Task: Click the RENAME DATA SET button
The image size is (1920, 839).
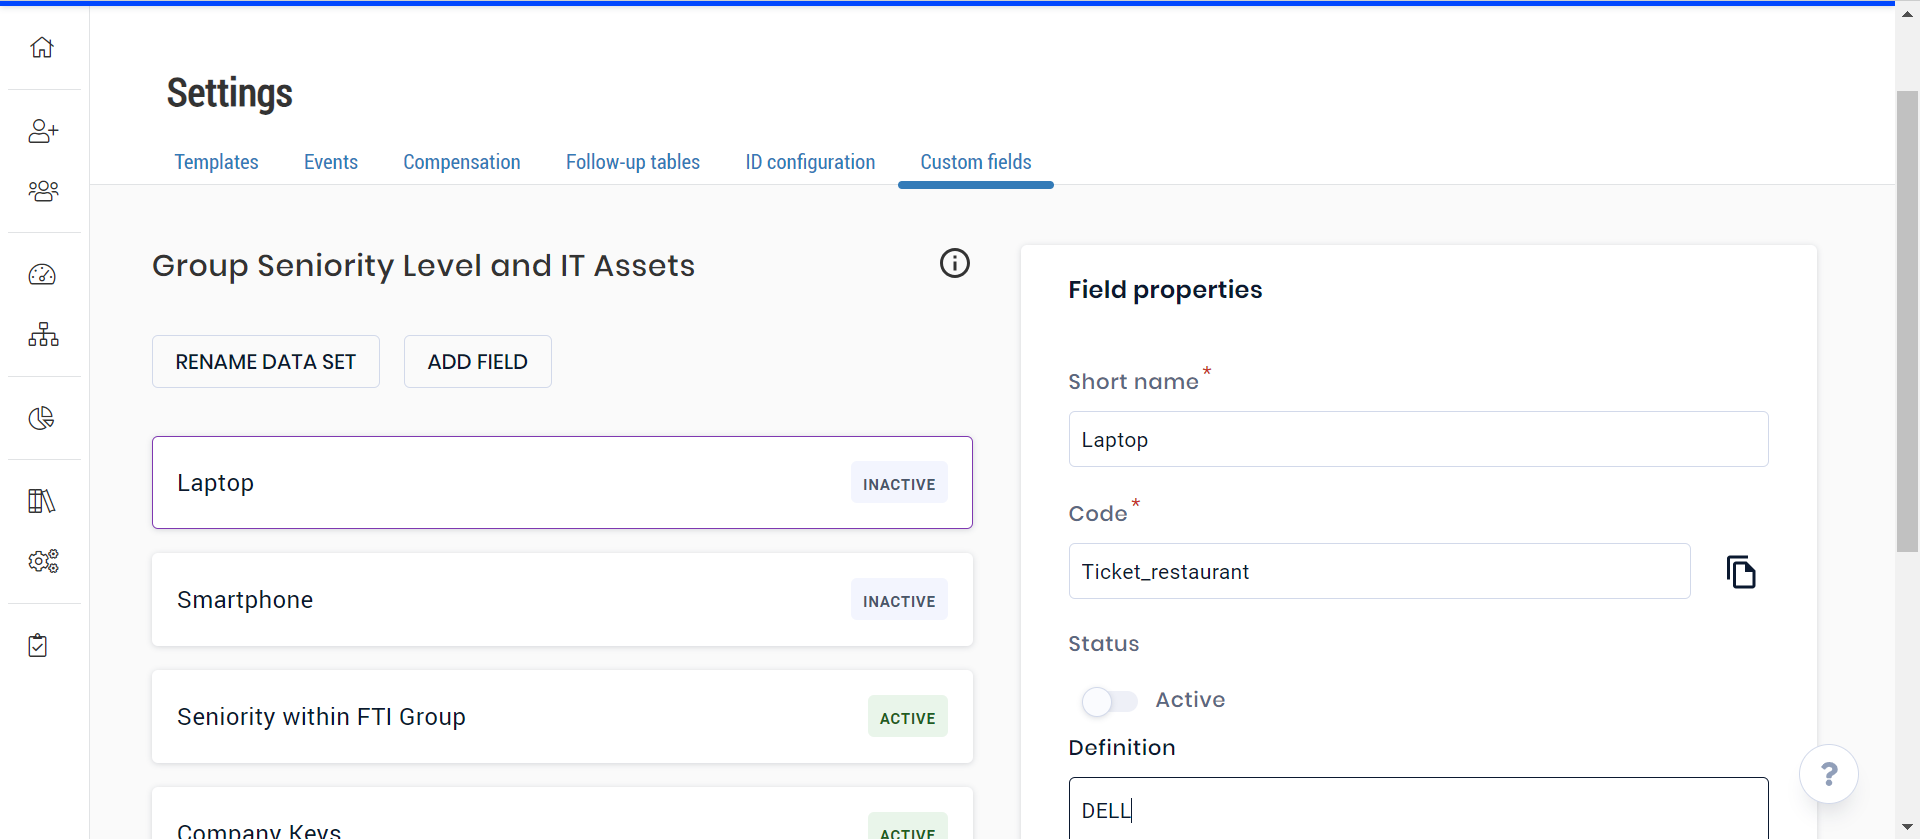Action: [266, 362]
